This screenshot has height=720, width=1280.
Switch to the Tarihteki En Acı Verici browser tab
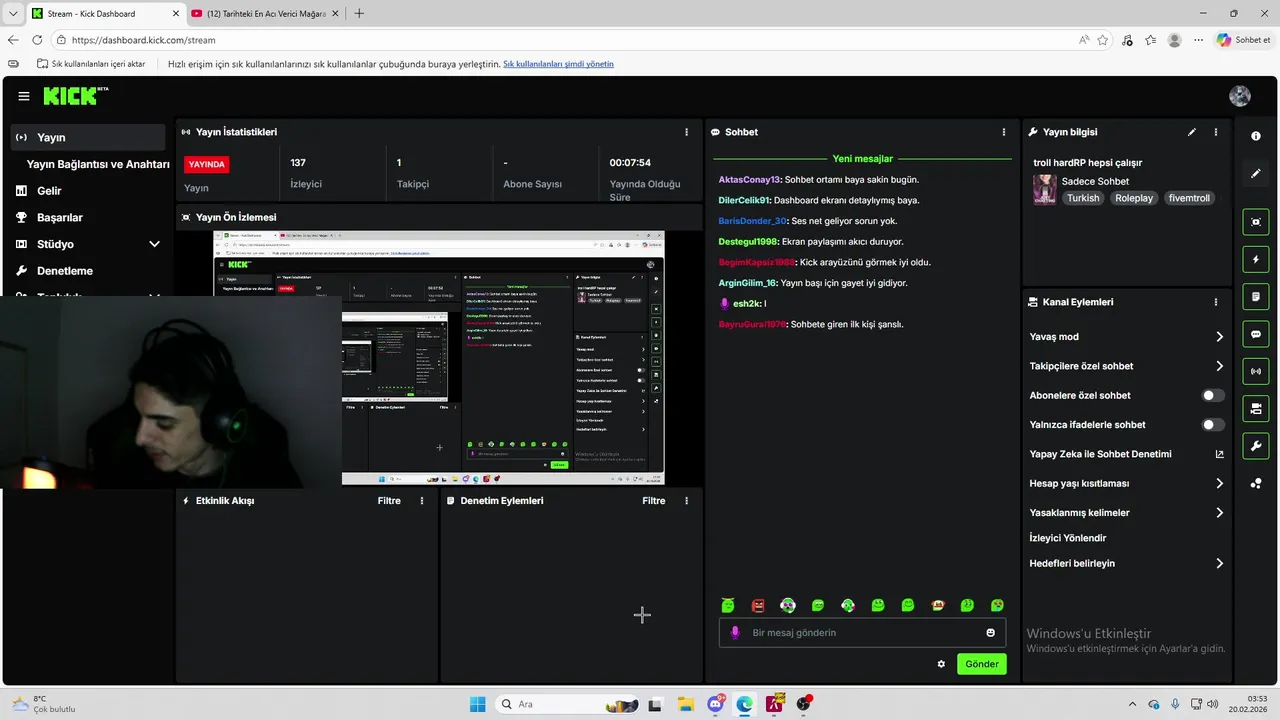(x=265, y=14)
